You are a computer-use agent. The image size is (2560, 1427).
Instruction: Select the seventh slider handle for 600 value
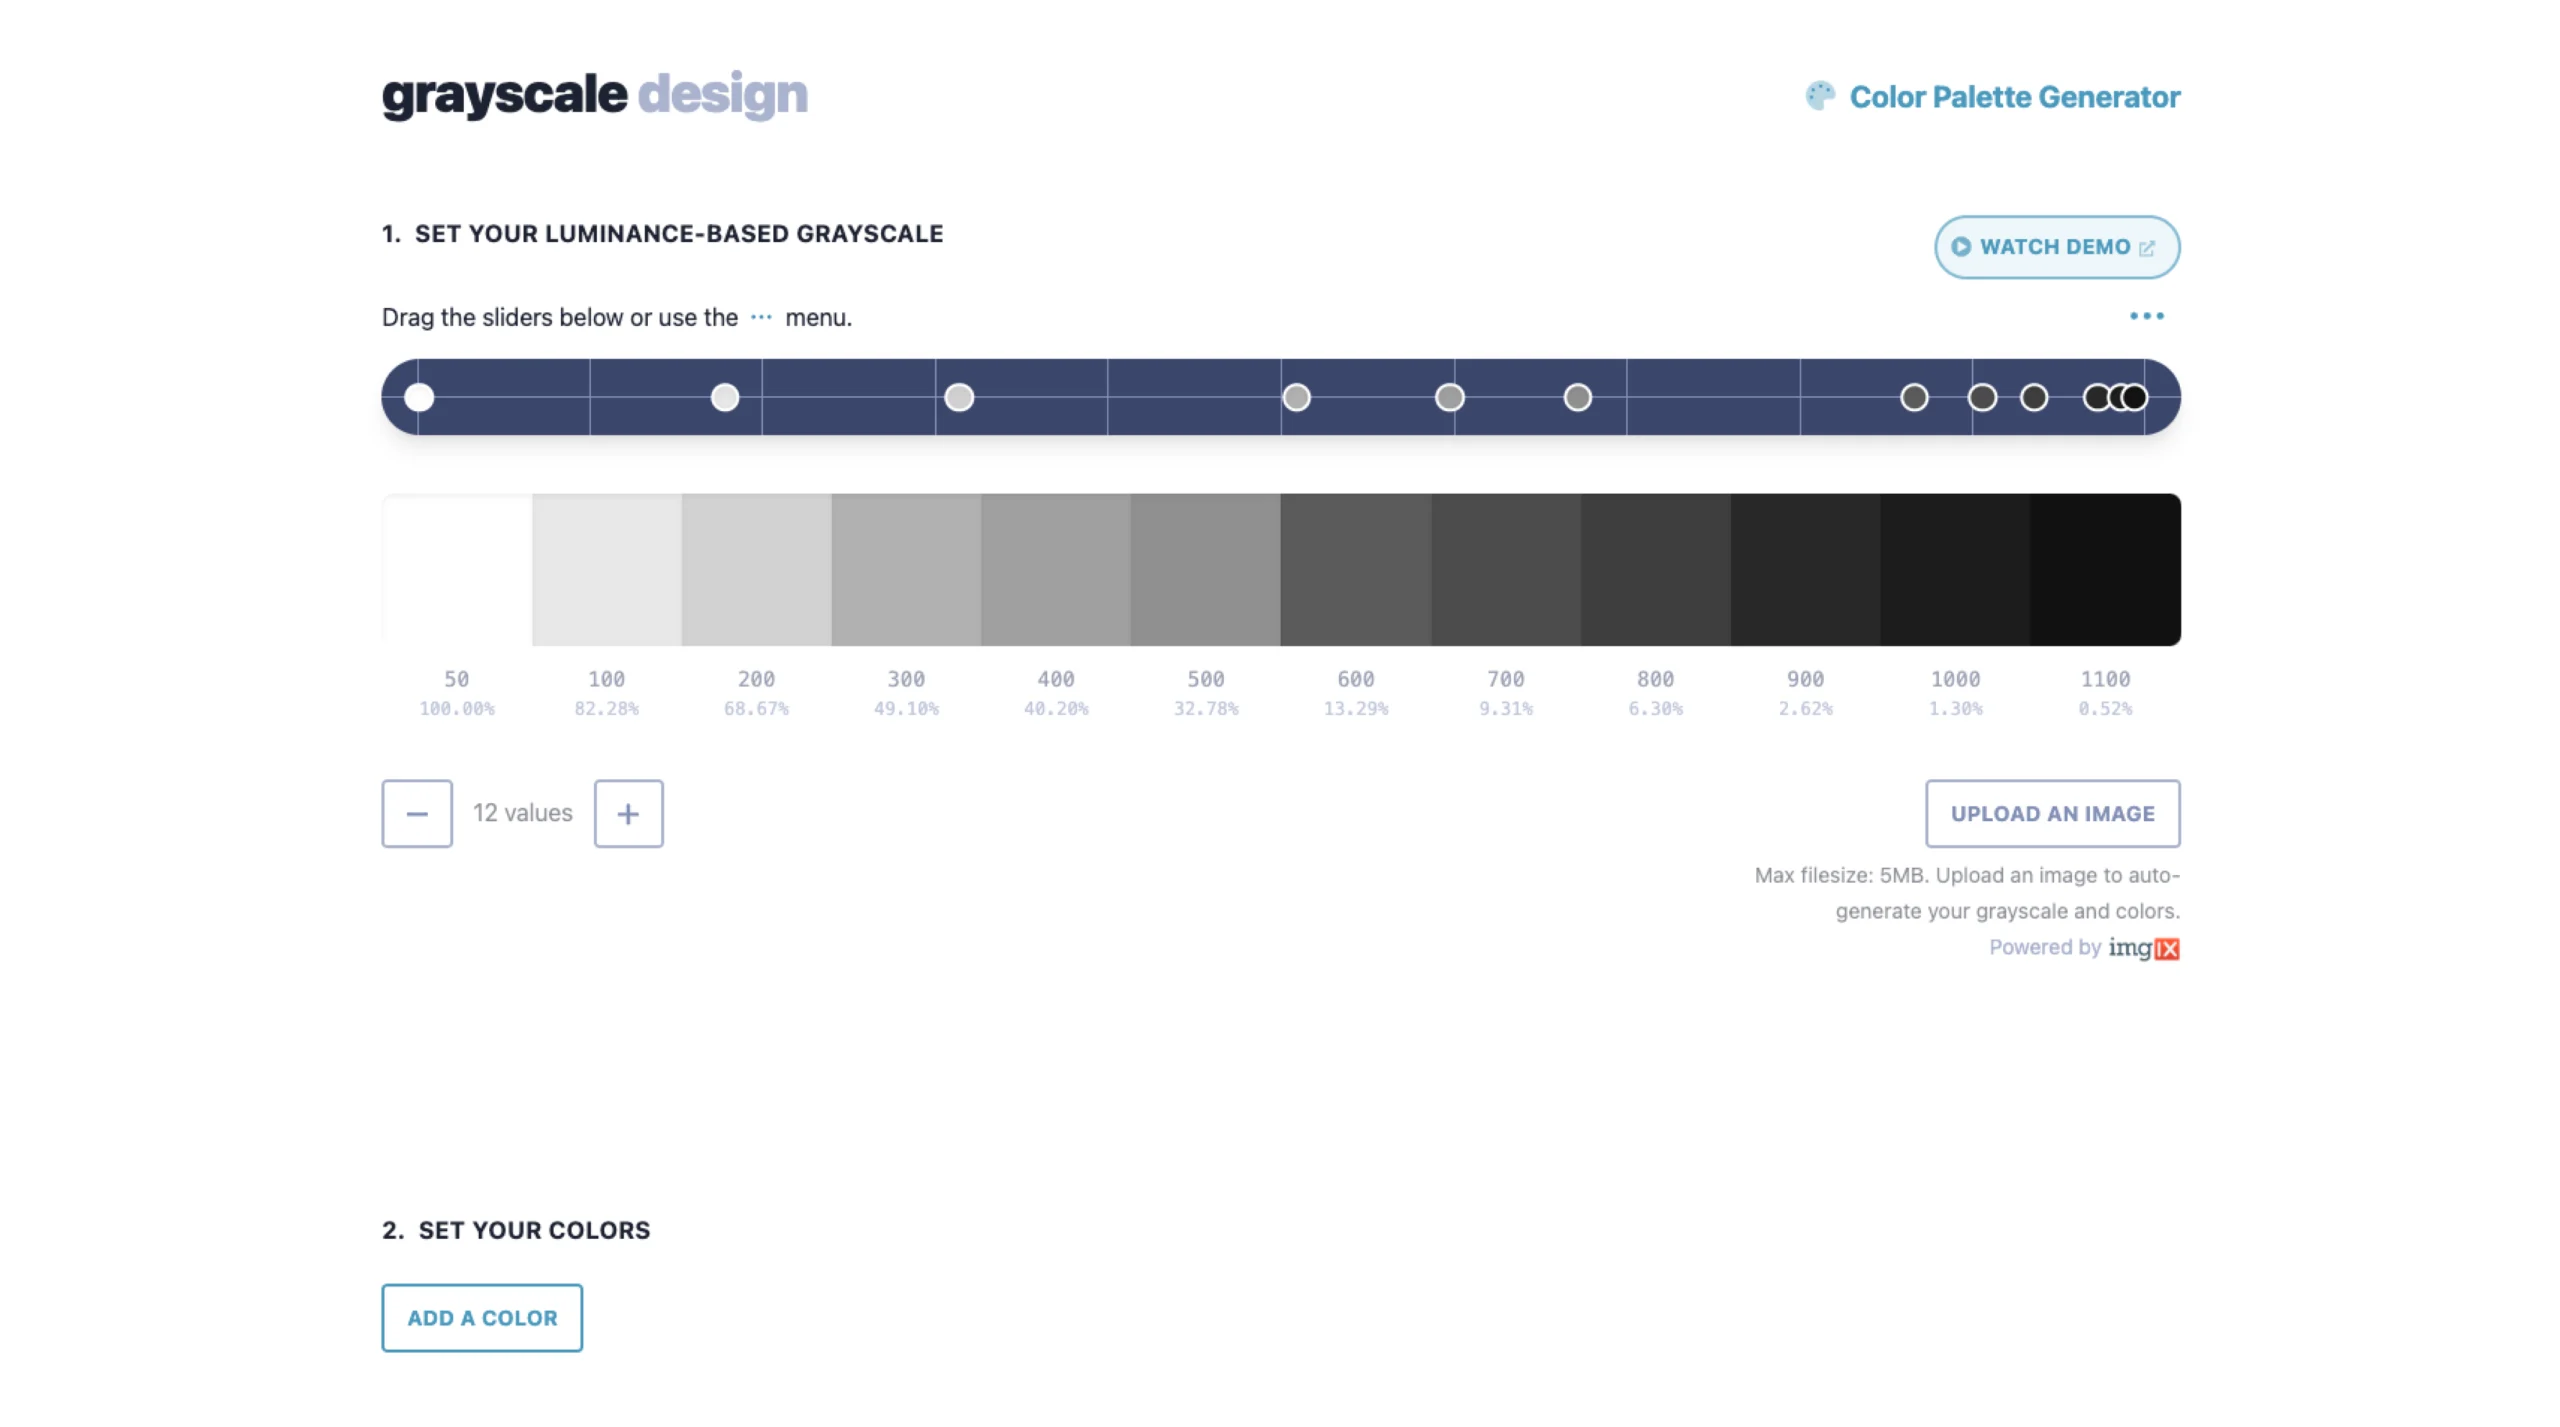click(1914, 397)
